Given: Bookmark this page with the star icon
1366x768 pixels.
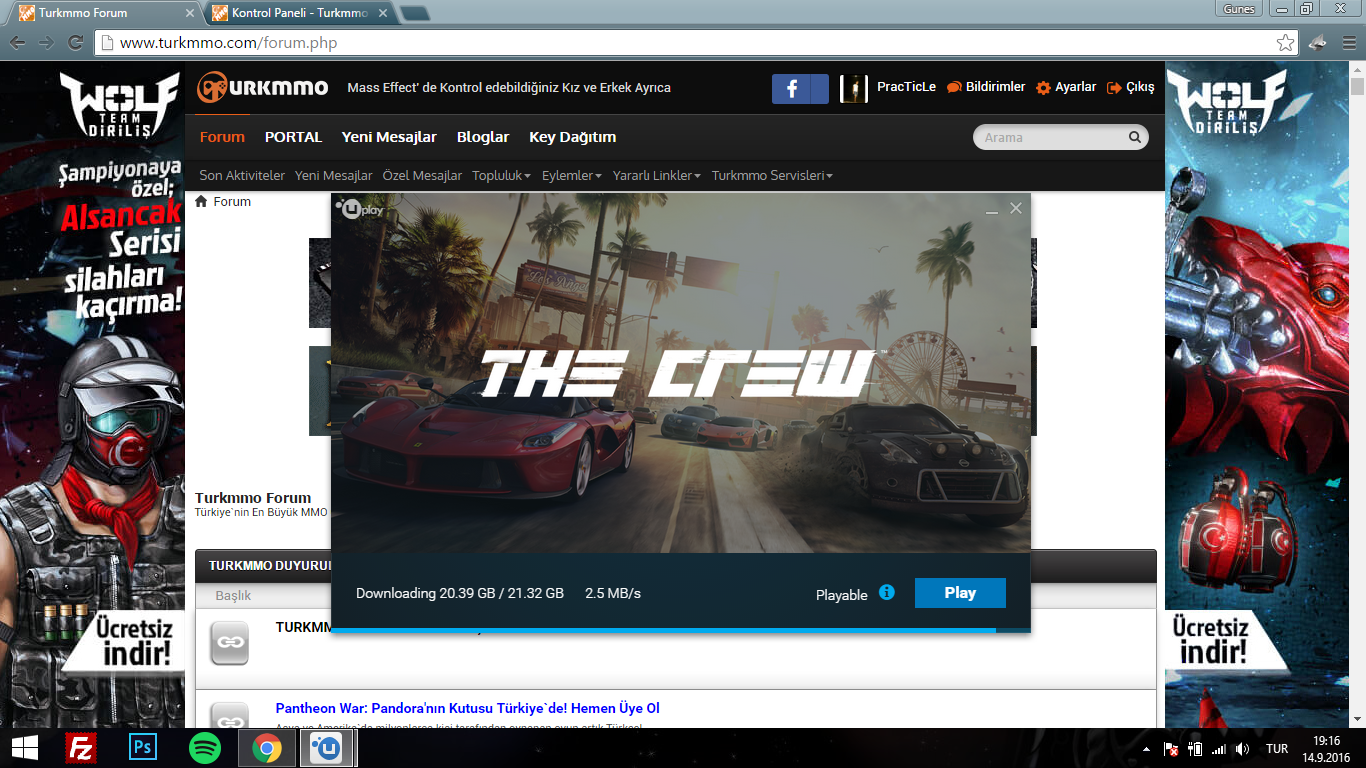Looking at the screenshot, I should point(1285,43).
